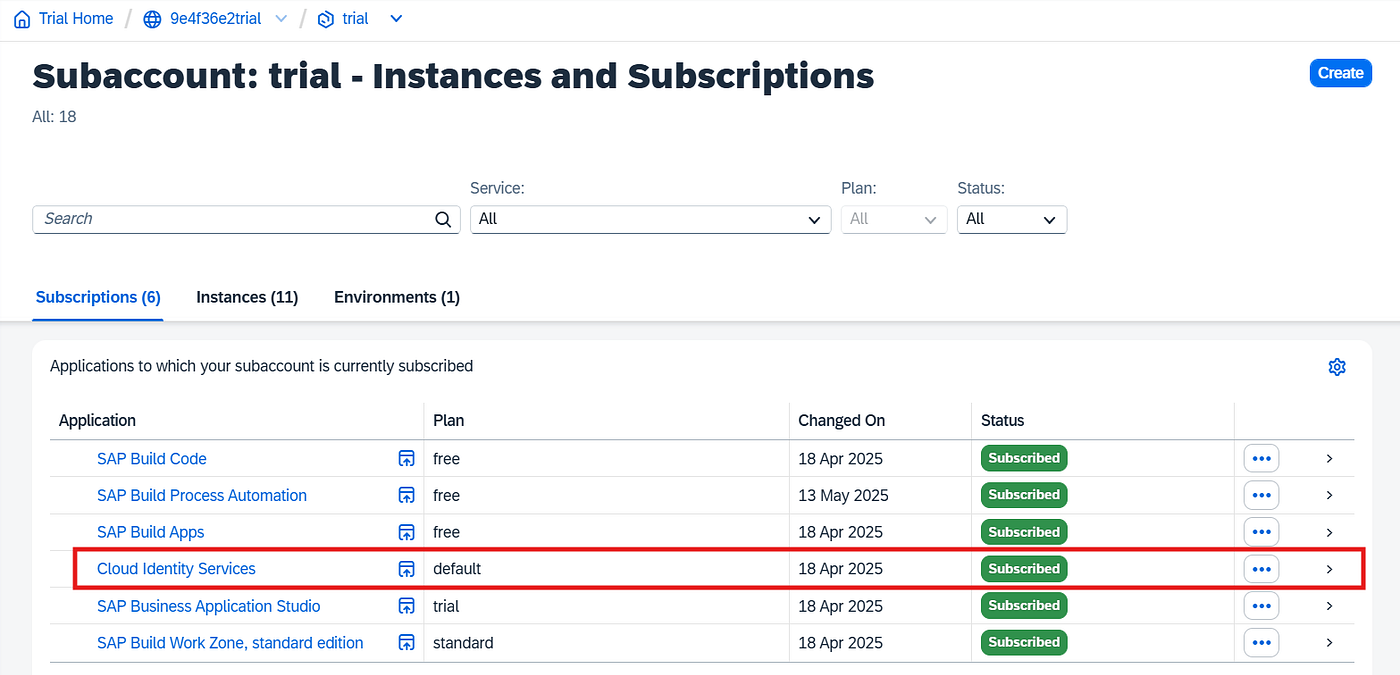Open 9e4f36e2trial breadcrumb link
Viewport: 1400px width, 675px height.
218,19
